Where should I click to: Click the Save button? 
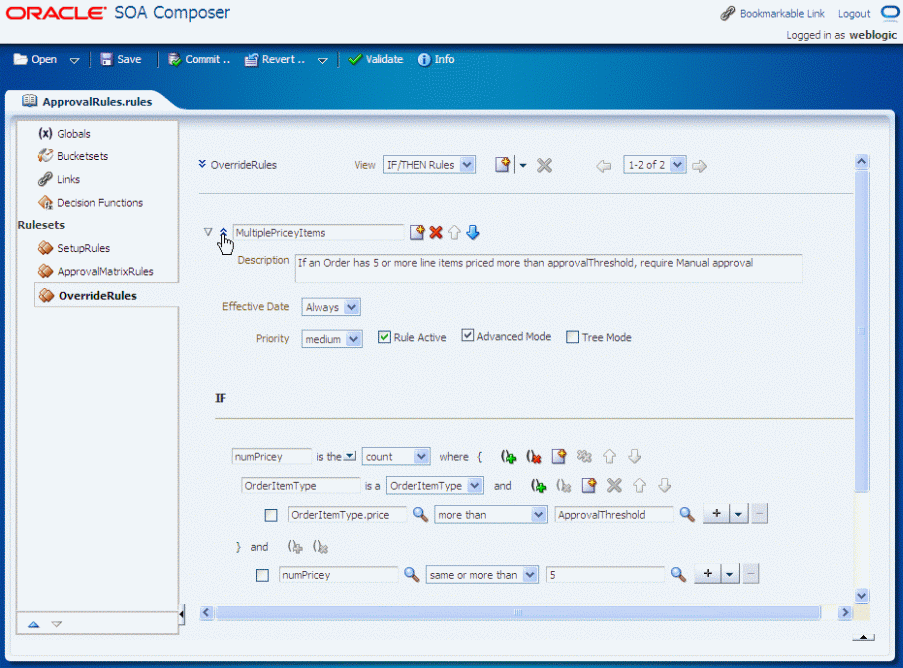pos(121,59)
